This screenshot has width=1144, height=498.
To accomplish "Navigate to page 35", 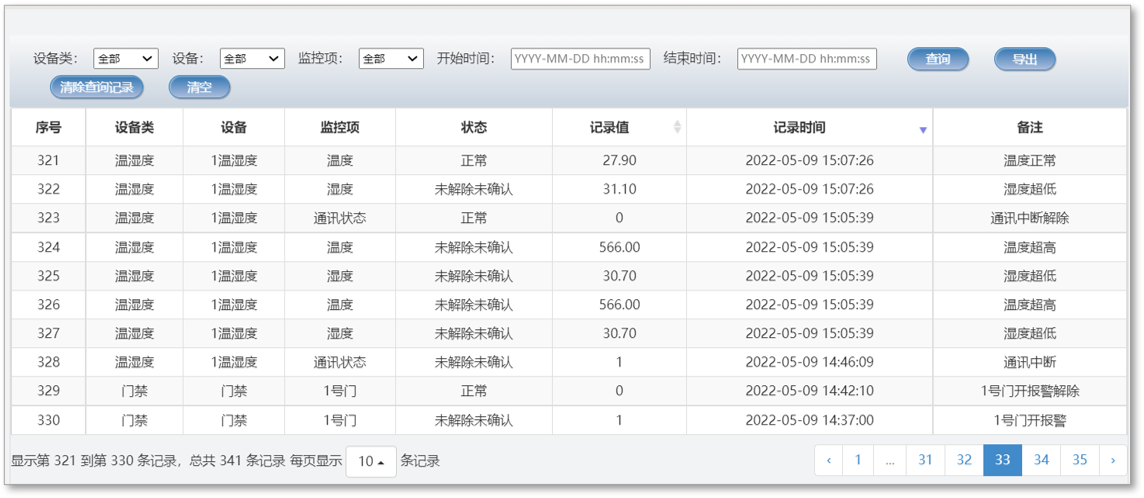I will (x=1079, y=460).
